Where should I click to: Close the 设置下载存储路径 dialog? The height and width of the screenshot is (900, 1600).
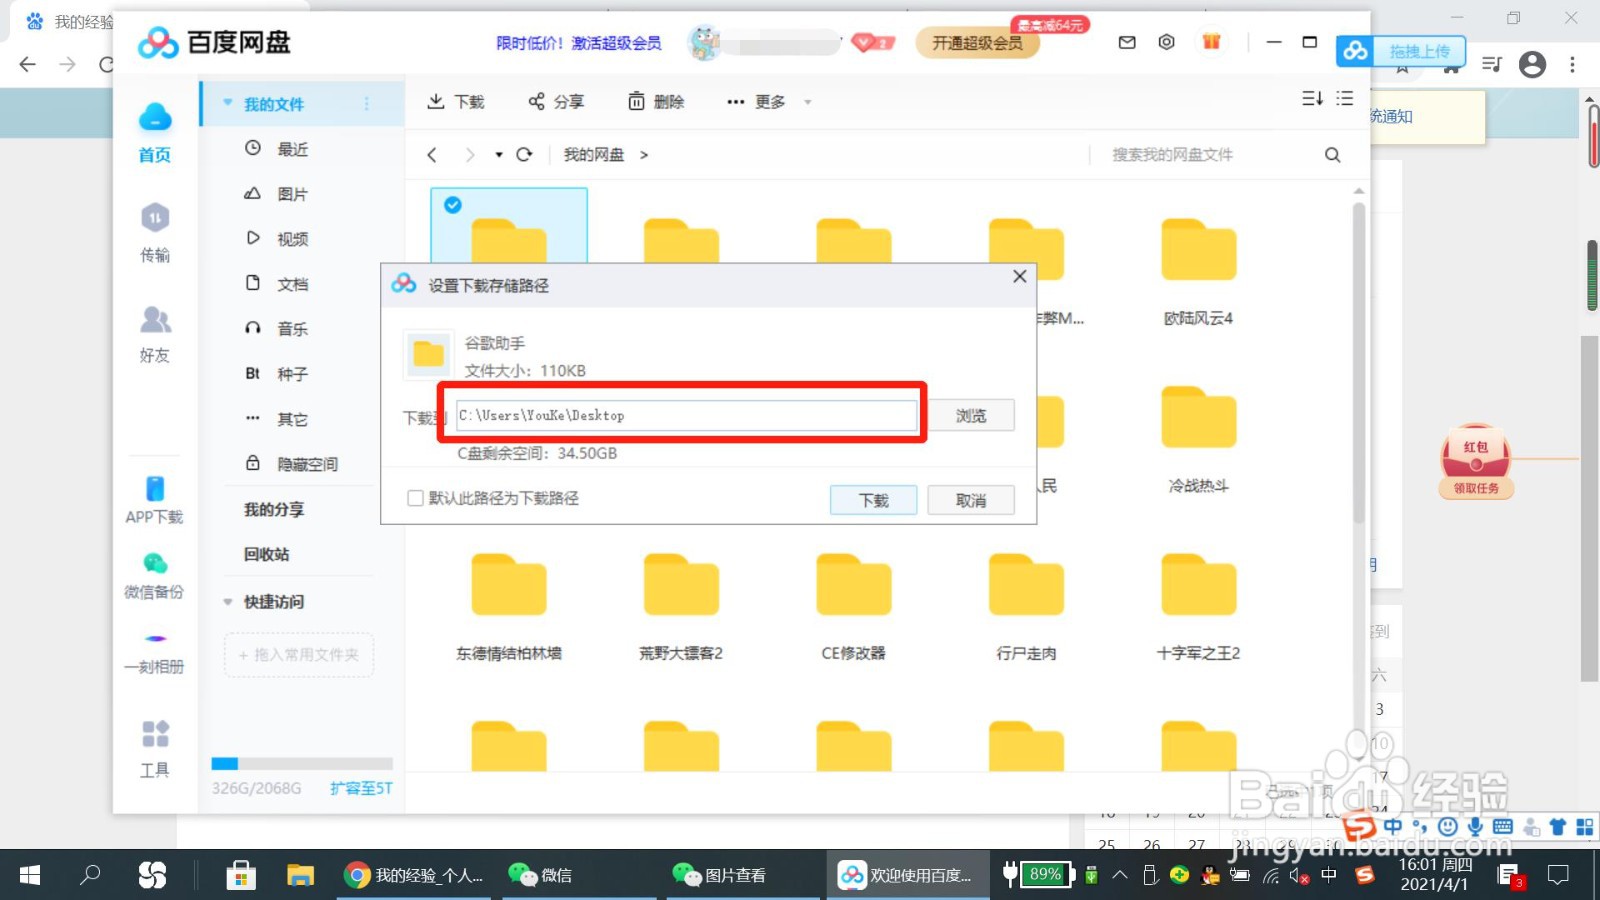1019,276
